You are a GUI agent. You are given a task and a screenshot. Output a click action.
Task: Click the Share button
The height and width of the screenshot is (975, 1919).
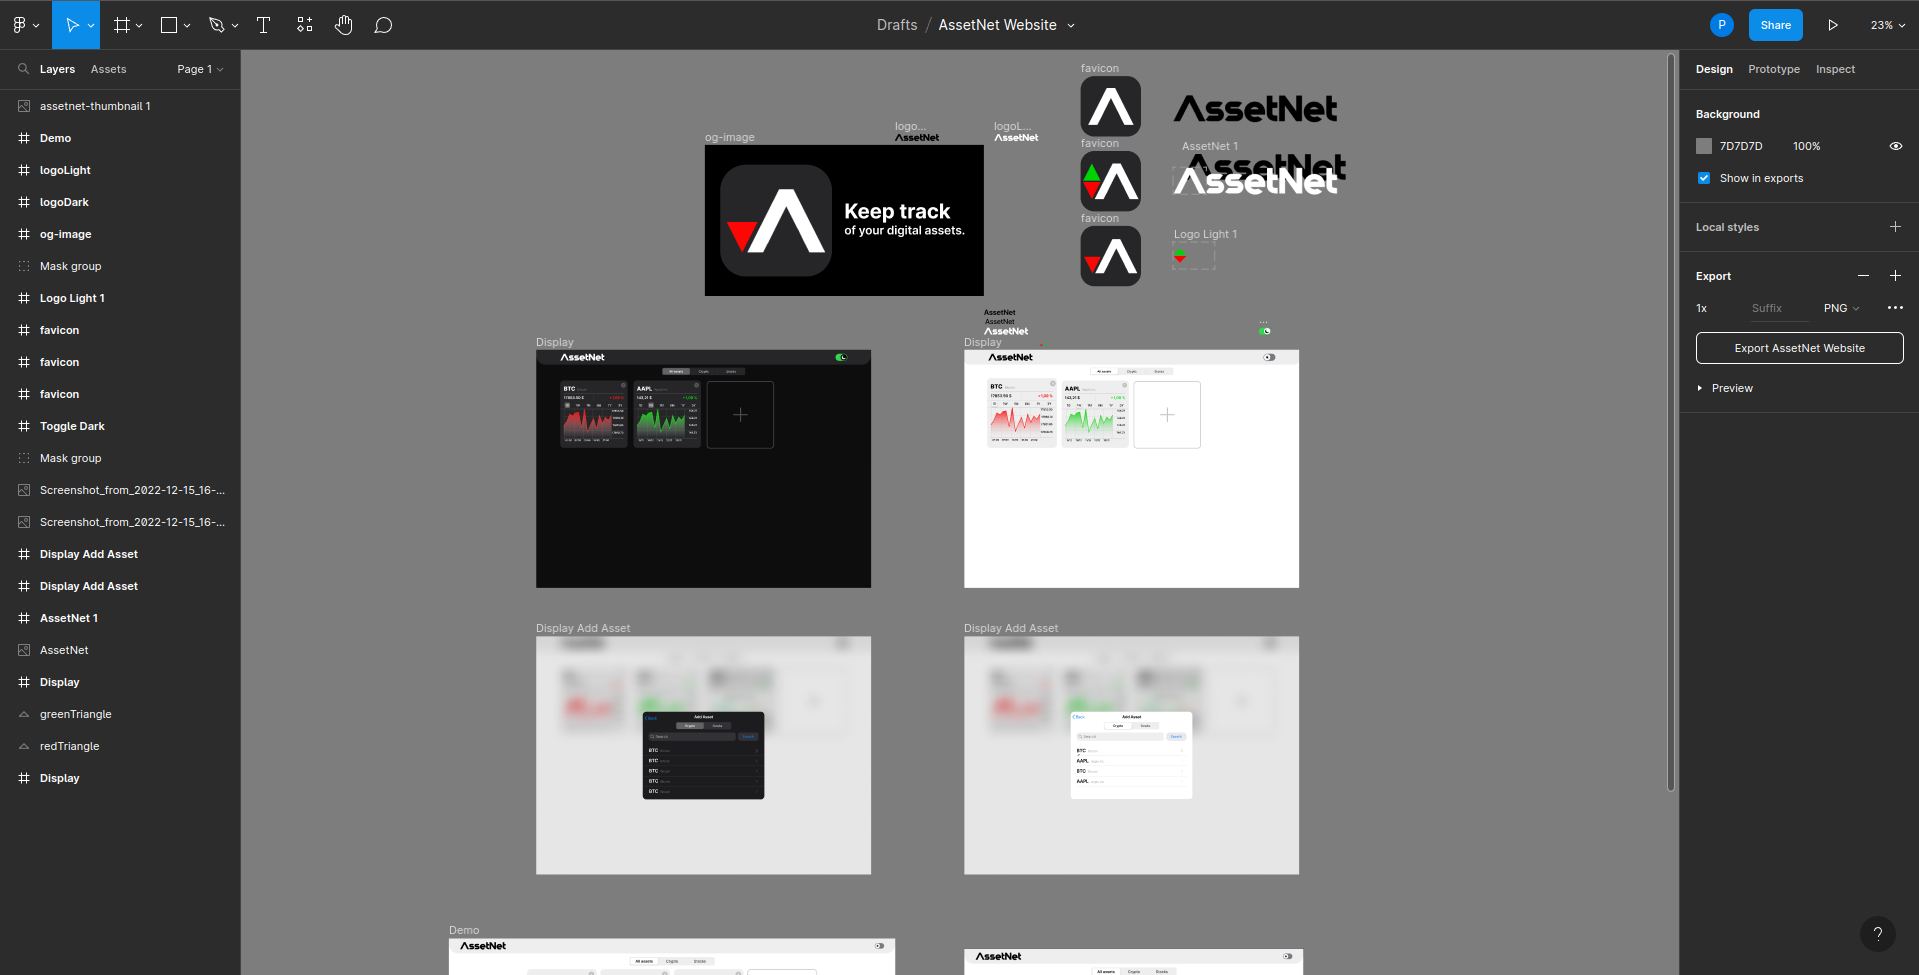pyautogui.click(x=1775, y=25)
